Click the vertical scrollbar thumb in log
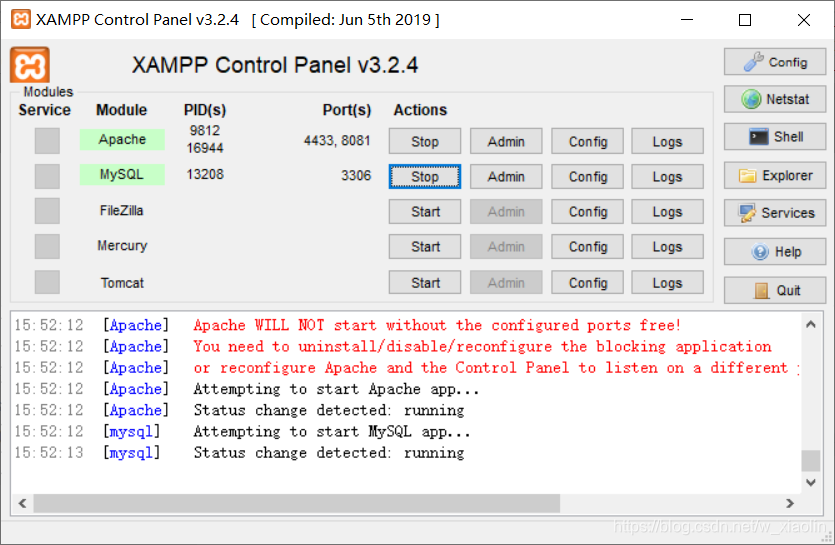This screenshot has height=545, width=835. pos(811,461)
